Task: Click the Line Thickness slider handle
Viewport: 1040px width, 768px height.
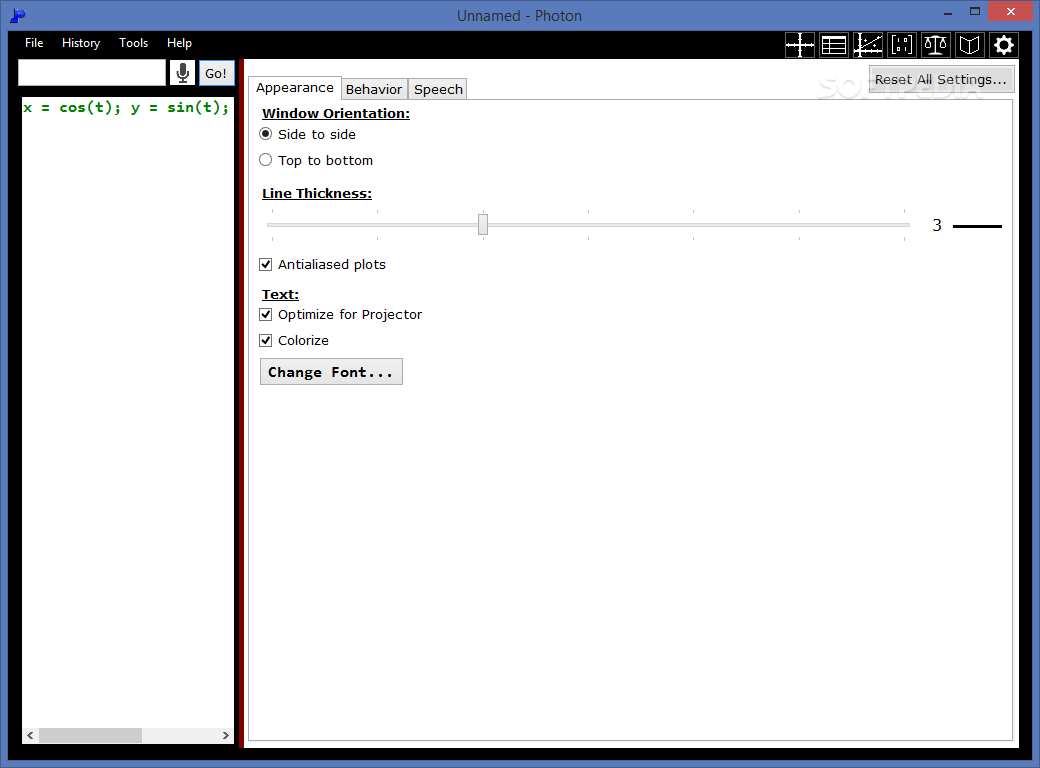Action: 483,224
